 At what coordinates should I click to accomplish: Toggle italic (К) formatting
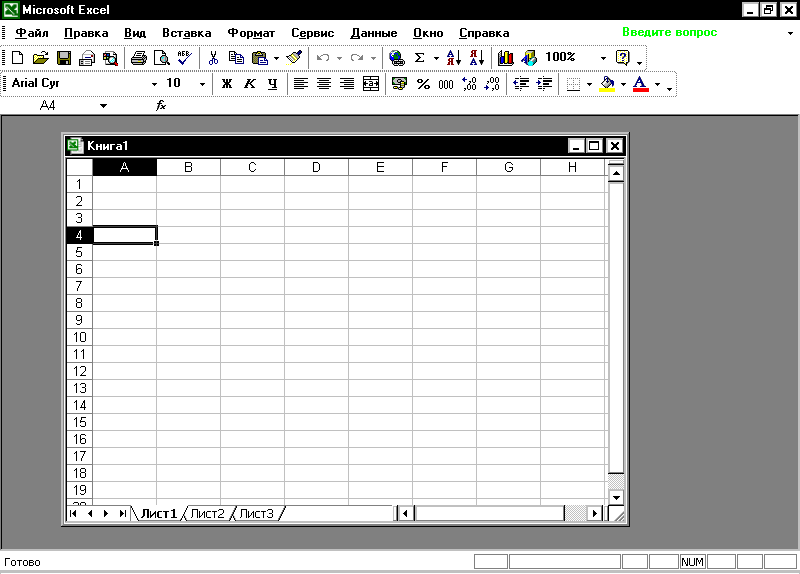(249, 84)
